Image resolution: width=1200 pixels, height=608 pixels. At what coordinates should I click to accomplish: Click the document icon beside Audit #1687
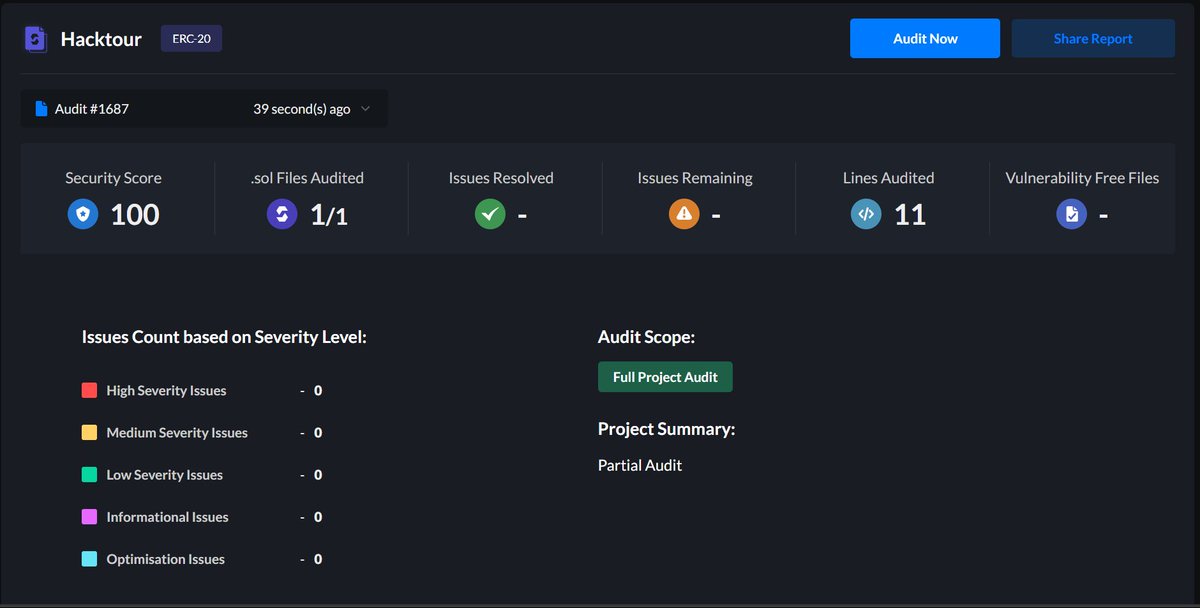(41, 108)
